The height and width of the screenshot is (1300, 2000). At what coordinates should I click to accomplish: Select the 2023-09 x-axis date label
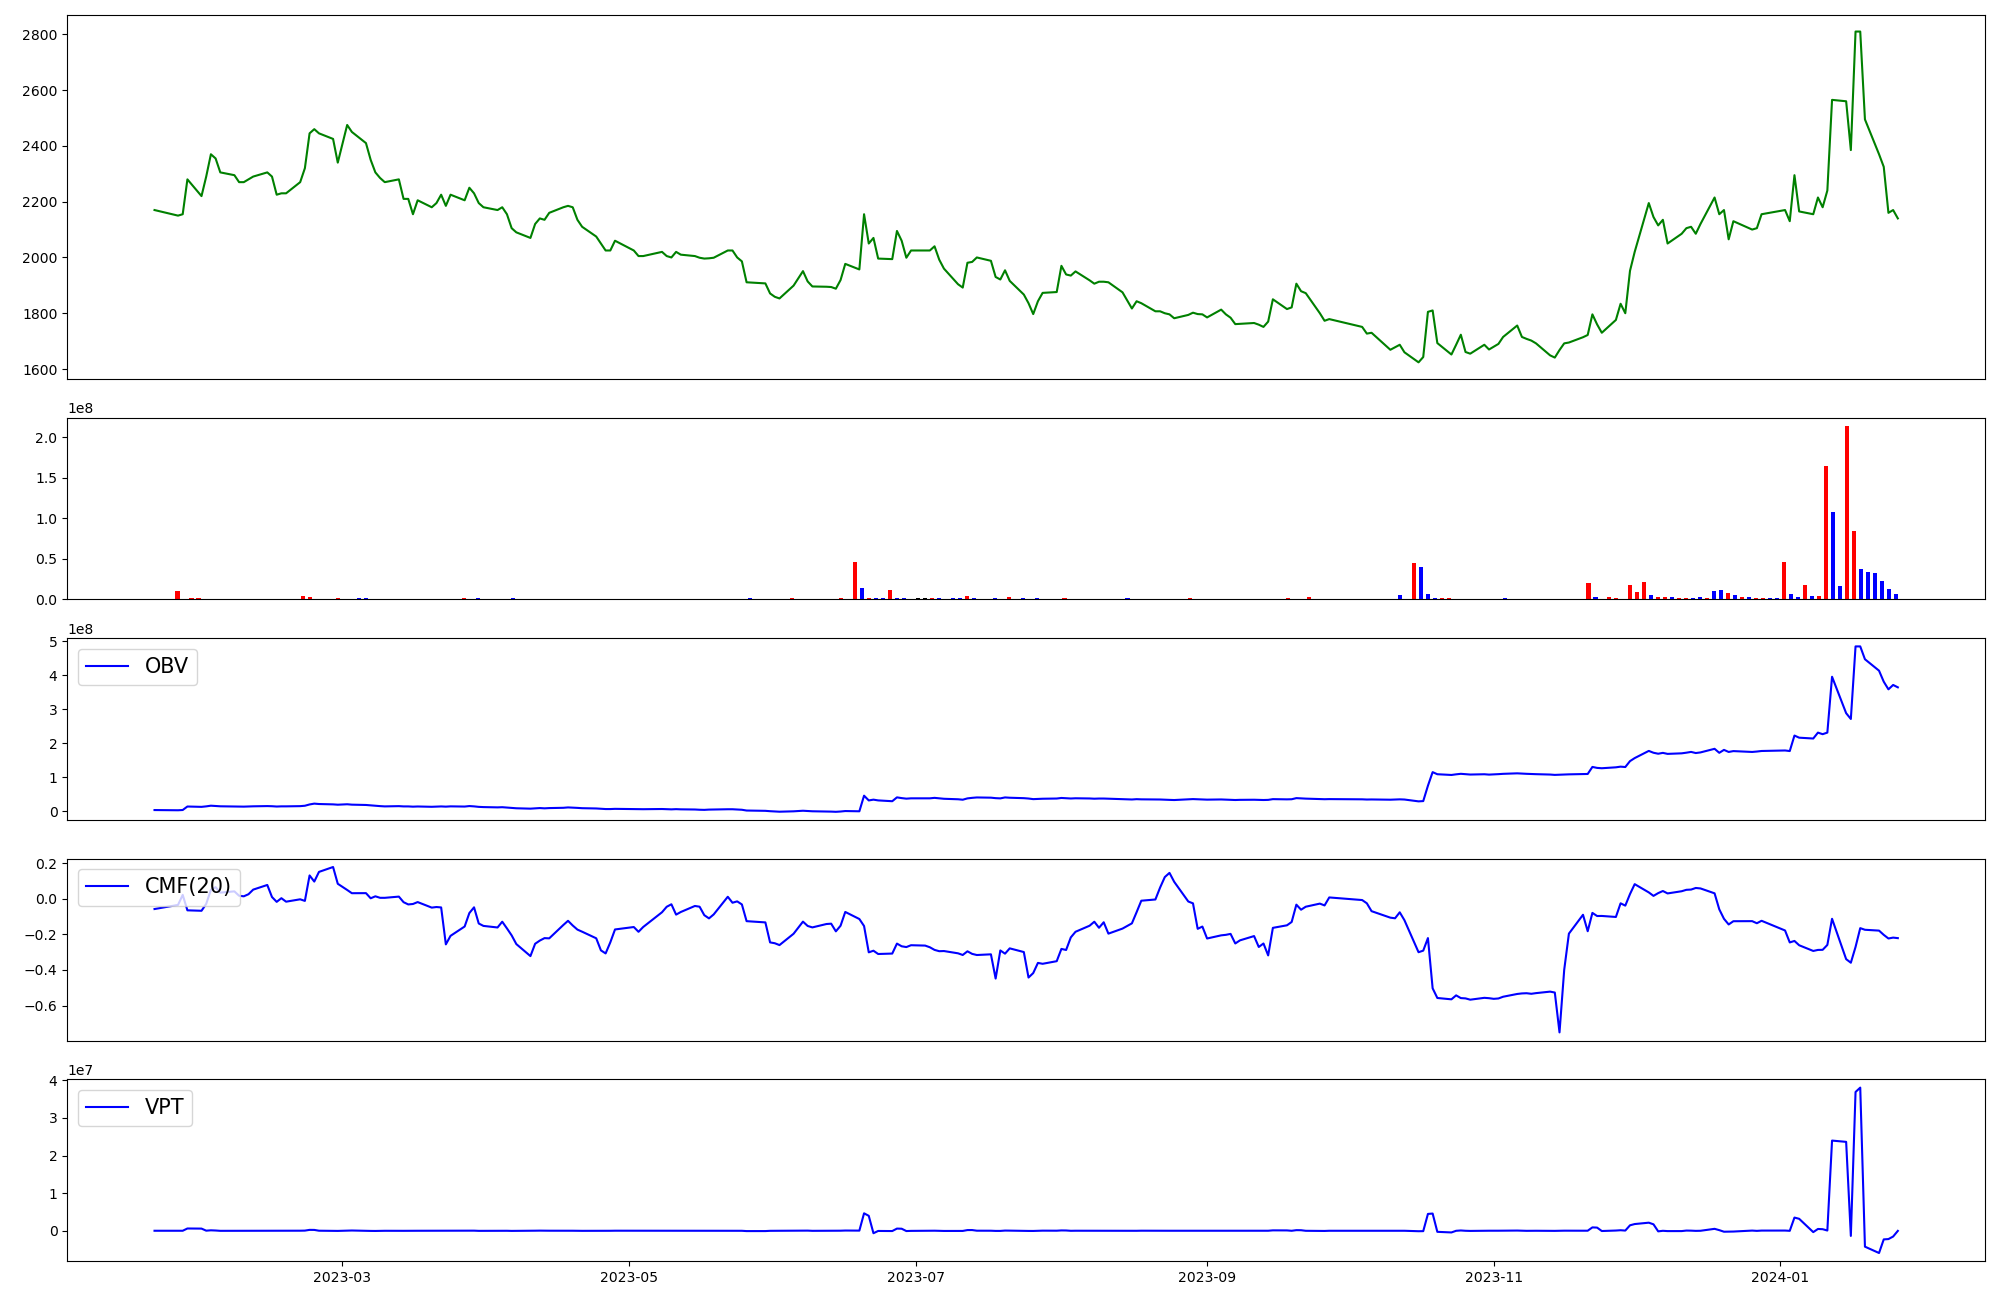(x=1207, y=1277)
